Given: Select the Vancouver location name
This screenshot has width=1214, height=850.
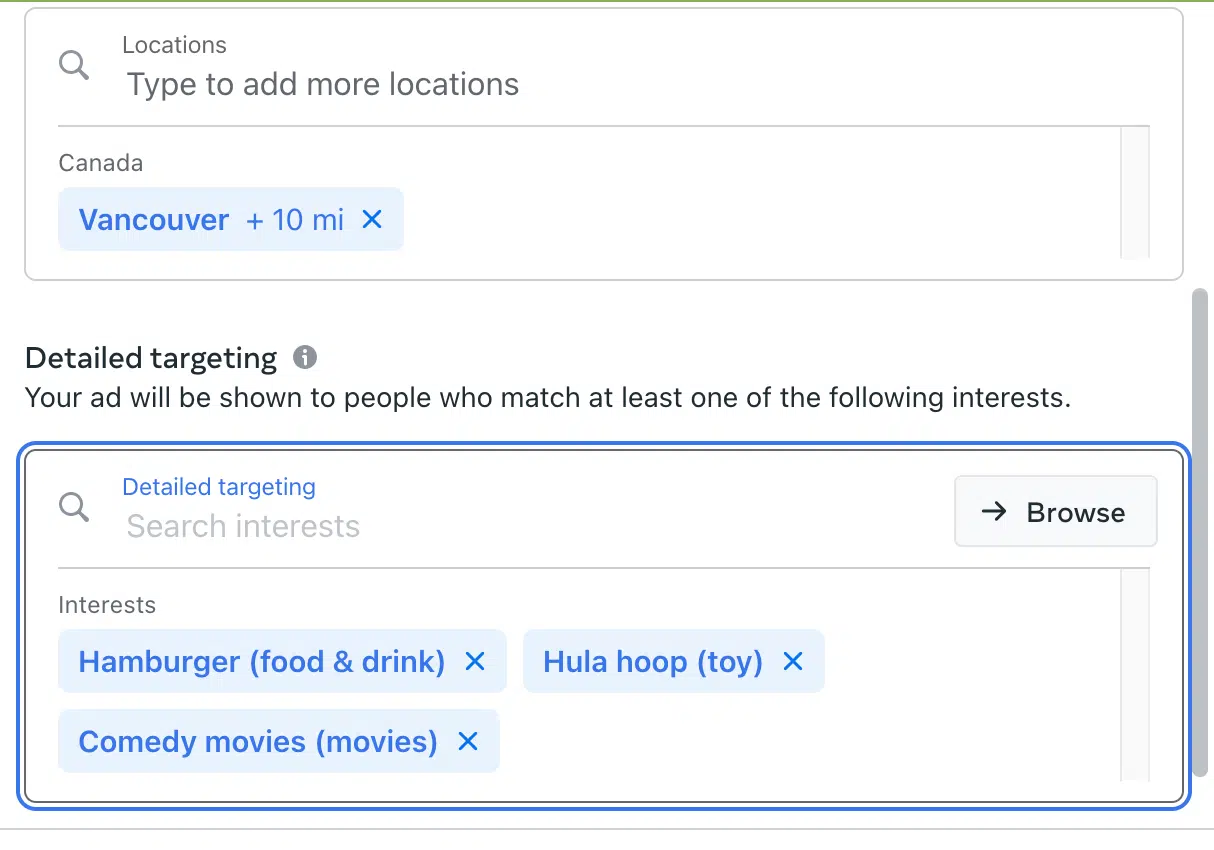Looking at the screenshot, I should (x=153, y=219).
